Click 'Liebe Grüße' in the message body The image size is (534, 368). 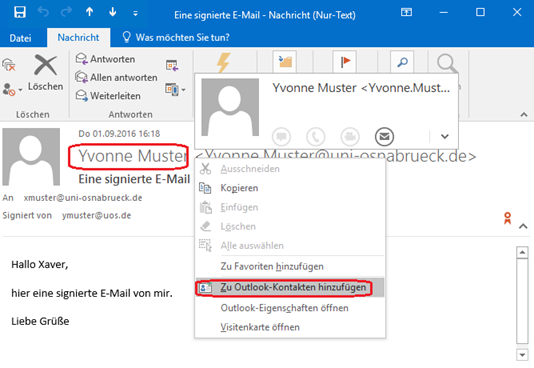[40, 321]
